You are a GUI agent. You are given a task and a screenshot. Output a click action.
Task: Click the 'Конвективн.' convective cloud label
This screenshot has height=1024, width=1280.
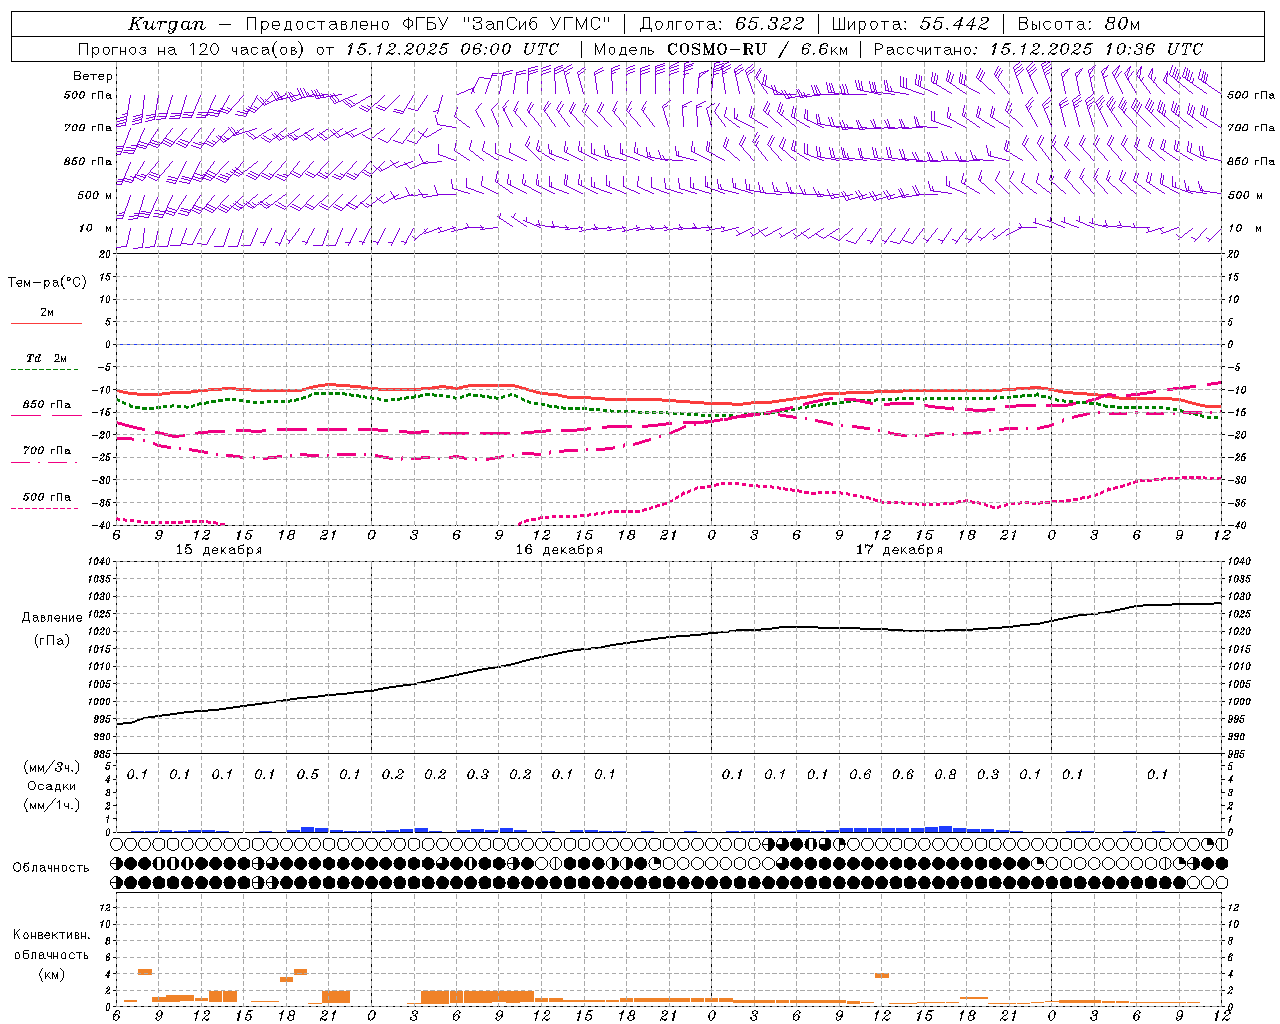(x=52, y=935)
